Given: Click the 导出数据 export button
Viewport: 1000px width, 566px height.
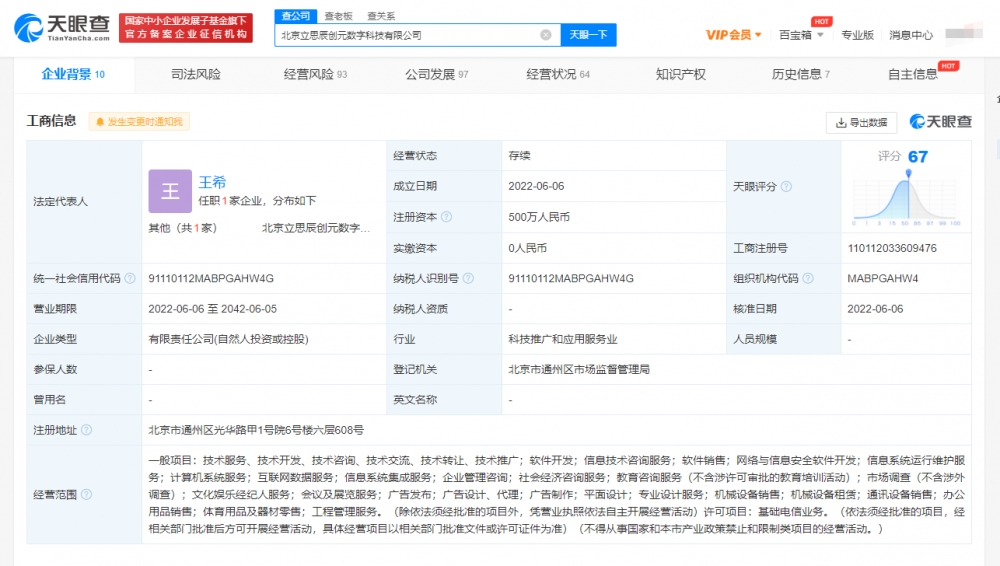Looking at the screenshot, I should [x=862, y=123].
